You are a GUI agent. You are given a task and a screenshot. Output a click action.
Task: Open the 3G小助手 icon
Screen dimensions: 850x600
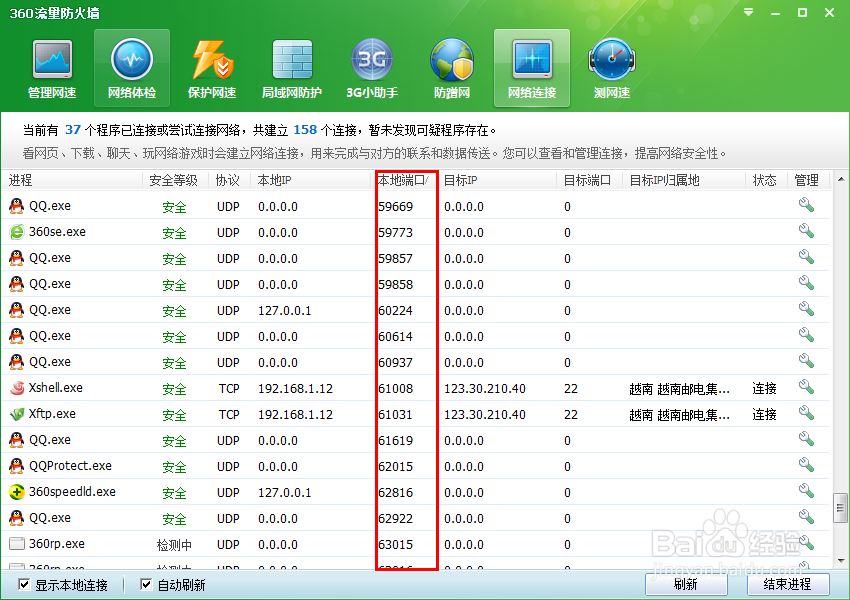tap(372, 69)
